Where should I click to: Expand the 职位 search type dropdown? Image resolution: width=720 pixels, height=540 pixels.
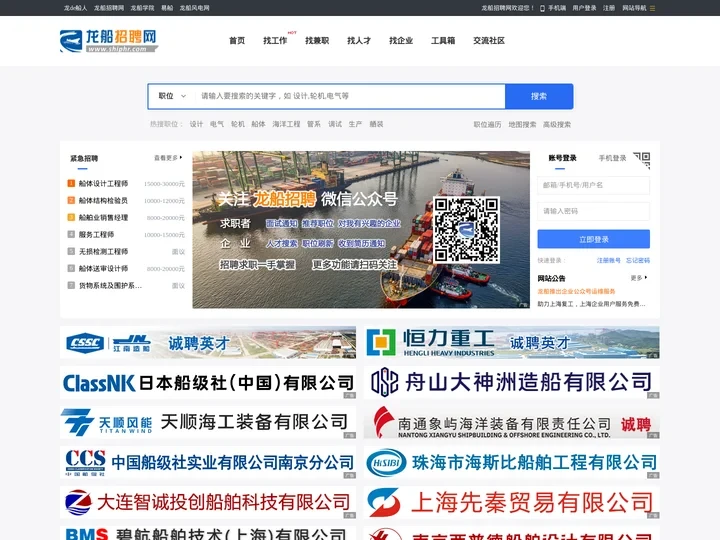[x=172, y=96]
